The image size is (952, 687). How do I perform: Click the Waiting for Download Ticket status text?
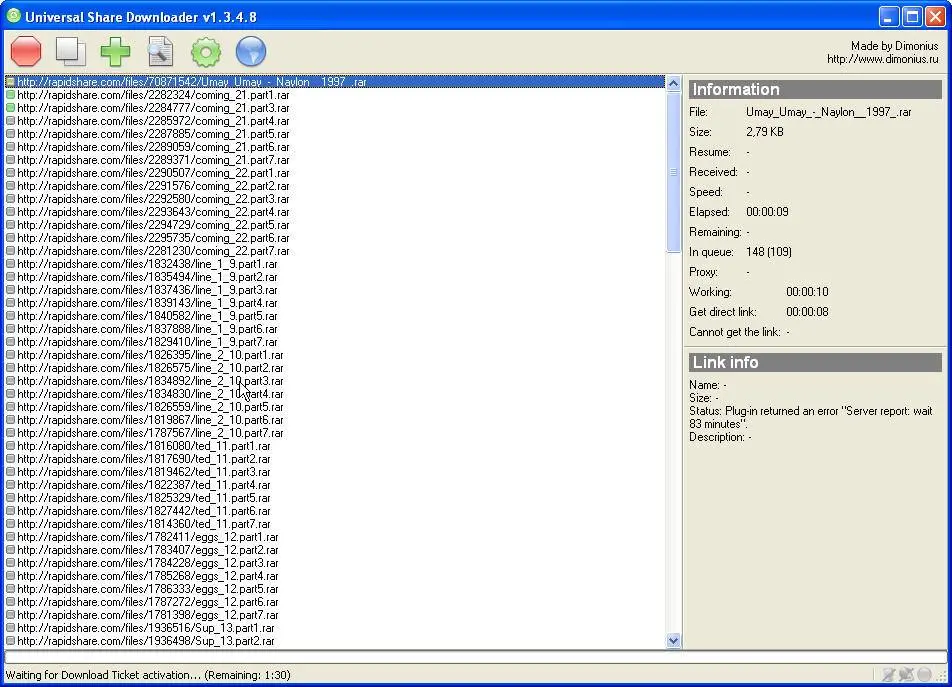coord(148,675)
